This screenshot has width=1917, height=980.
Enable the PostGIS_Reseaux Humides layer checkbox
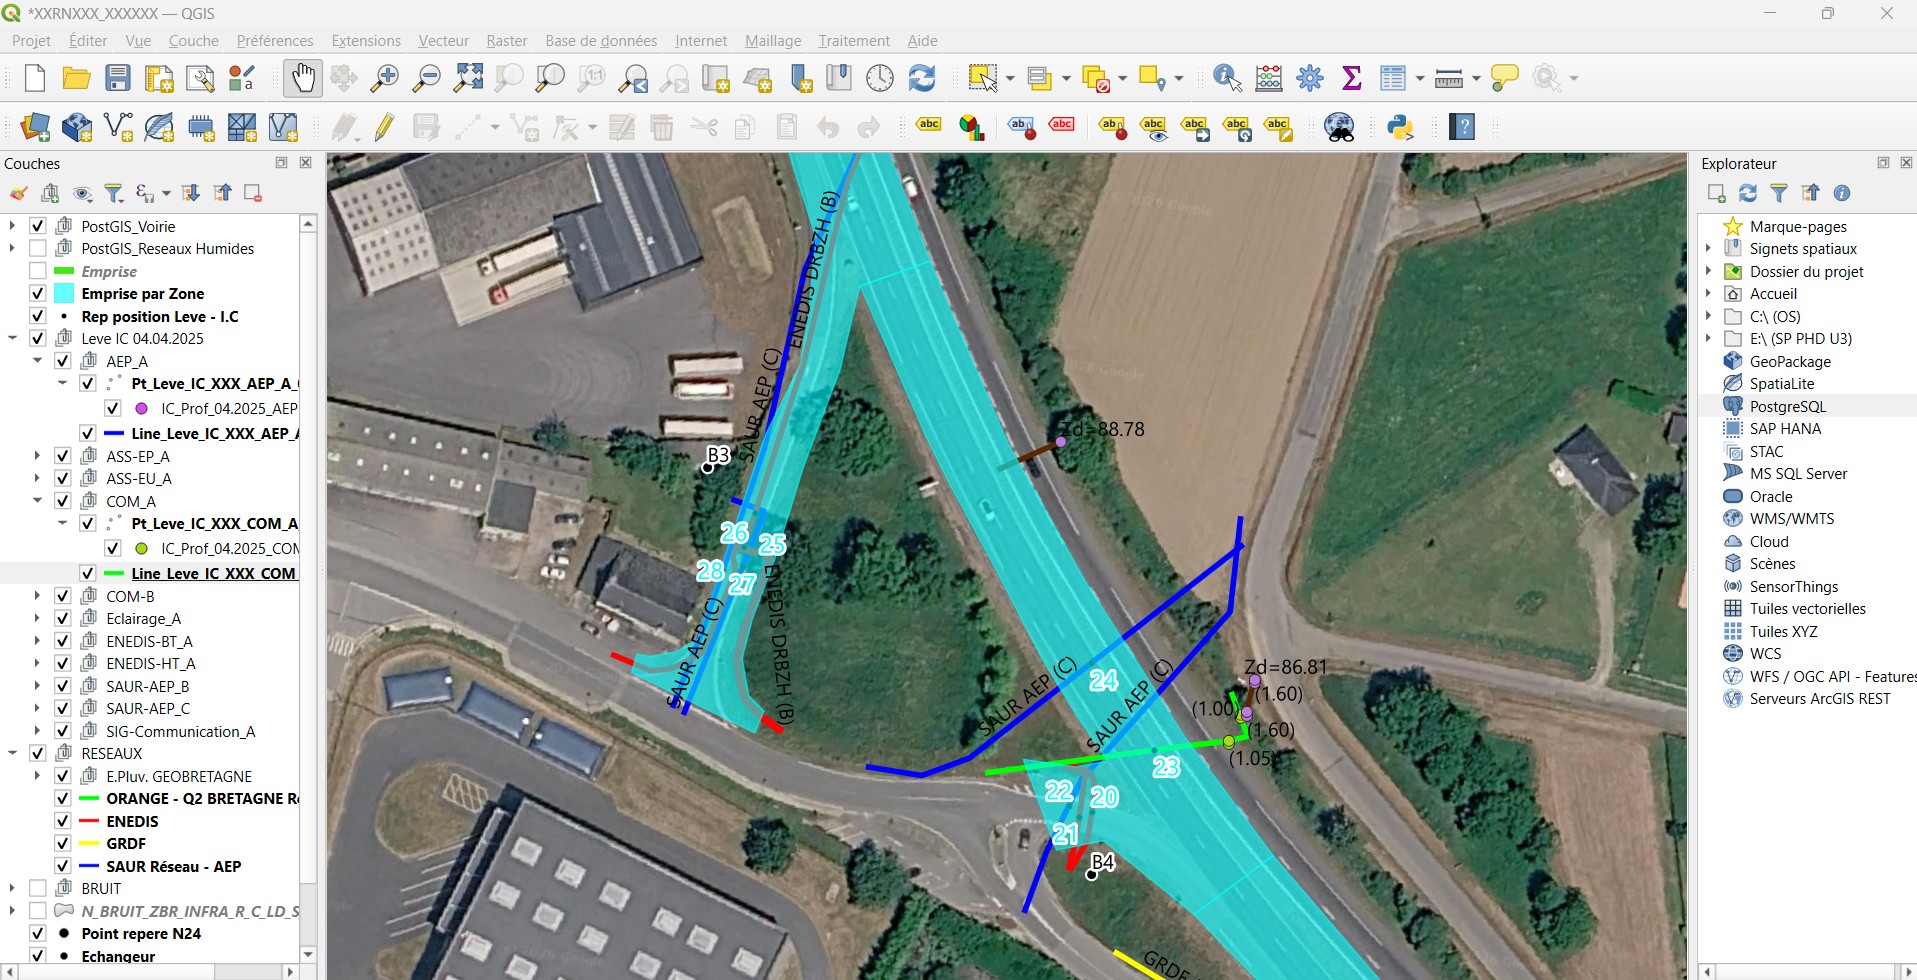pyautogui.click(x=38, y=248)
